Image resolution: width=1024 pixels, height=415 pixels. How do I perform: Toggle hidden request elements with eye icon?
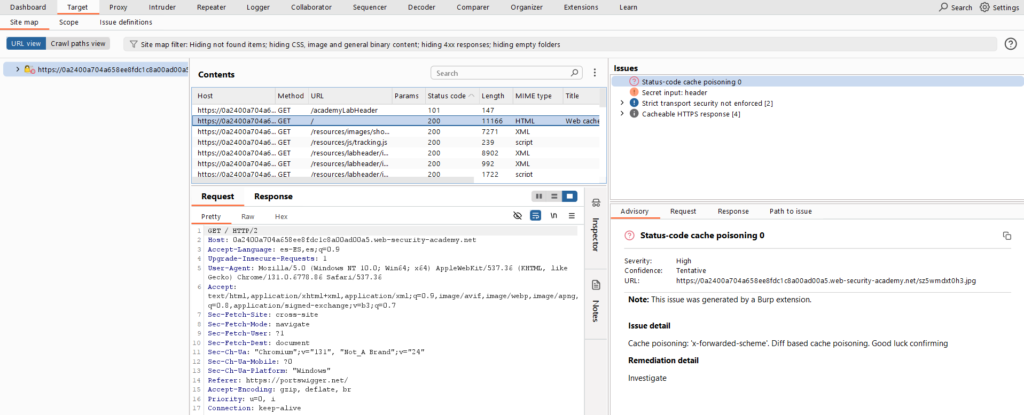pos(517,215)
